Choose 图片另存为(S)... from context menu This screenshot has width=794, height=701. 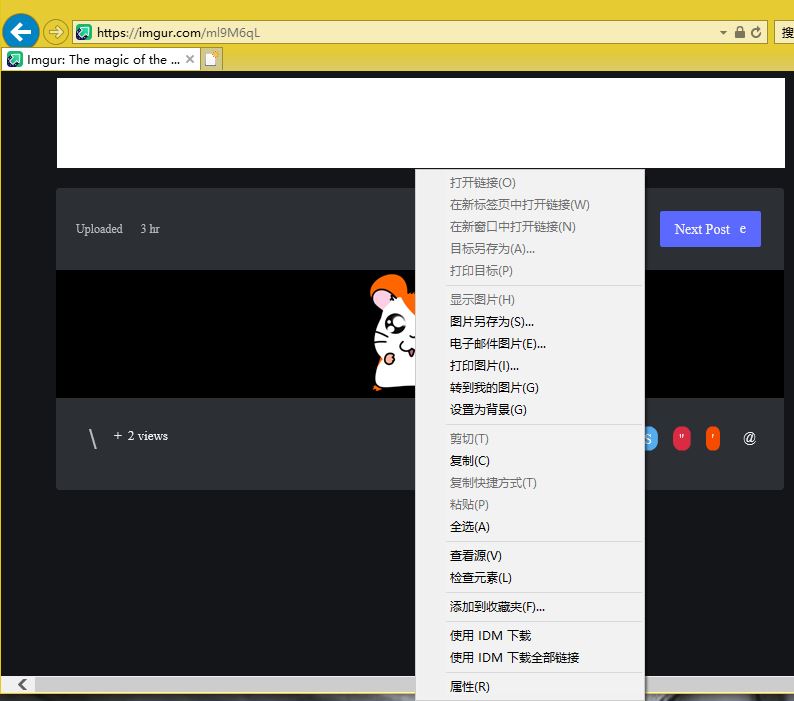(530, 322)
